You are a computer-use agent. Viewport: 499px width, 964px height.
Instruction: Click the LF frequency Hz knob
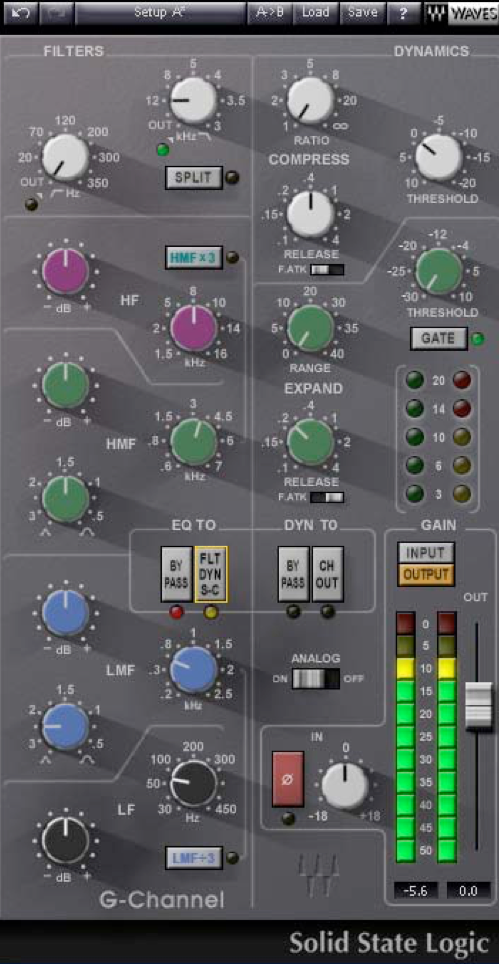[194, 783]
